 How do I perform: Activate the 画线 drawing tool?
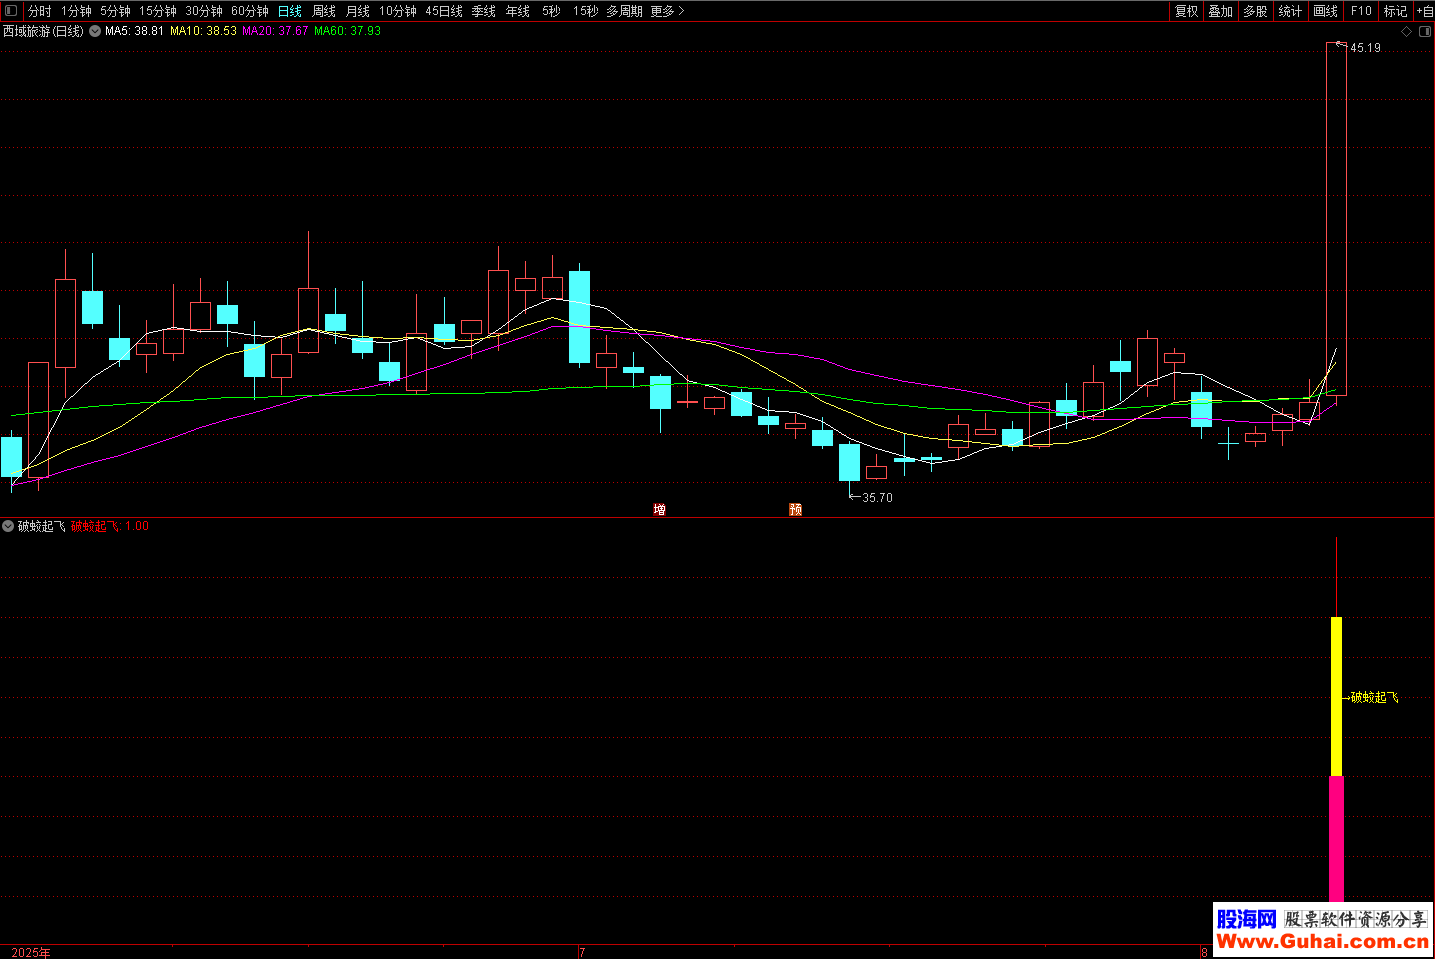pos(1326,11)
